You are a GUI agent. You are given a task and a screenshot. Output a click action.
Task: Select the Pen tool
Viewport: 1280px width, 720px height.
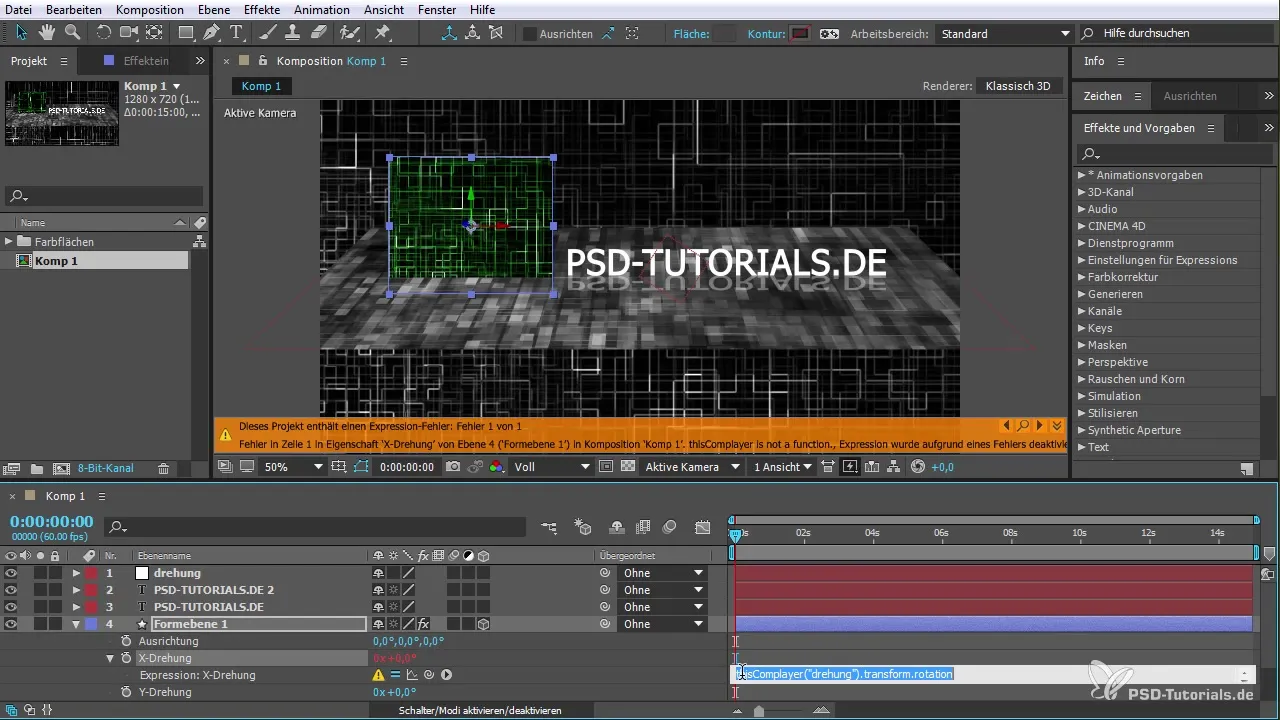(211, 33)
